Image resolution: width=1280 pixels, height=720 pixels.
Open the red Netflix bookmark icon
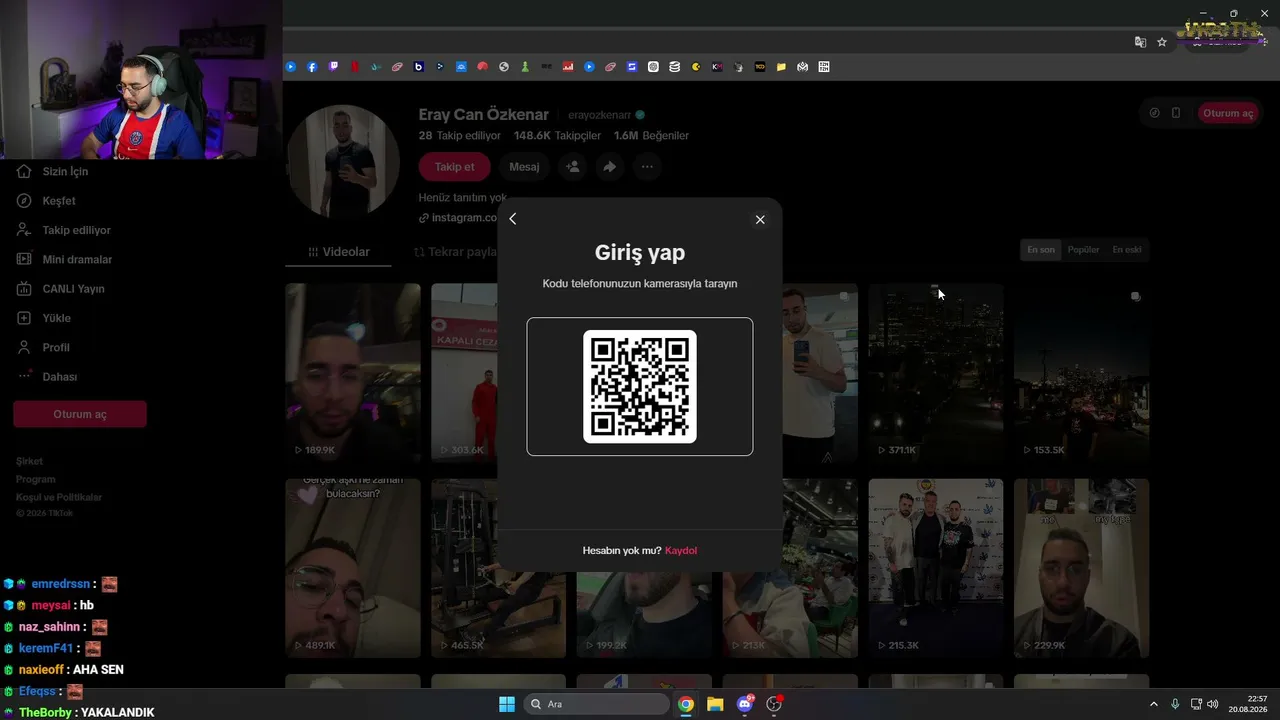point(355,67)
